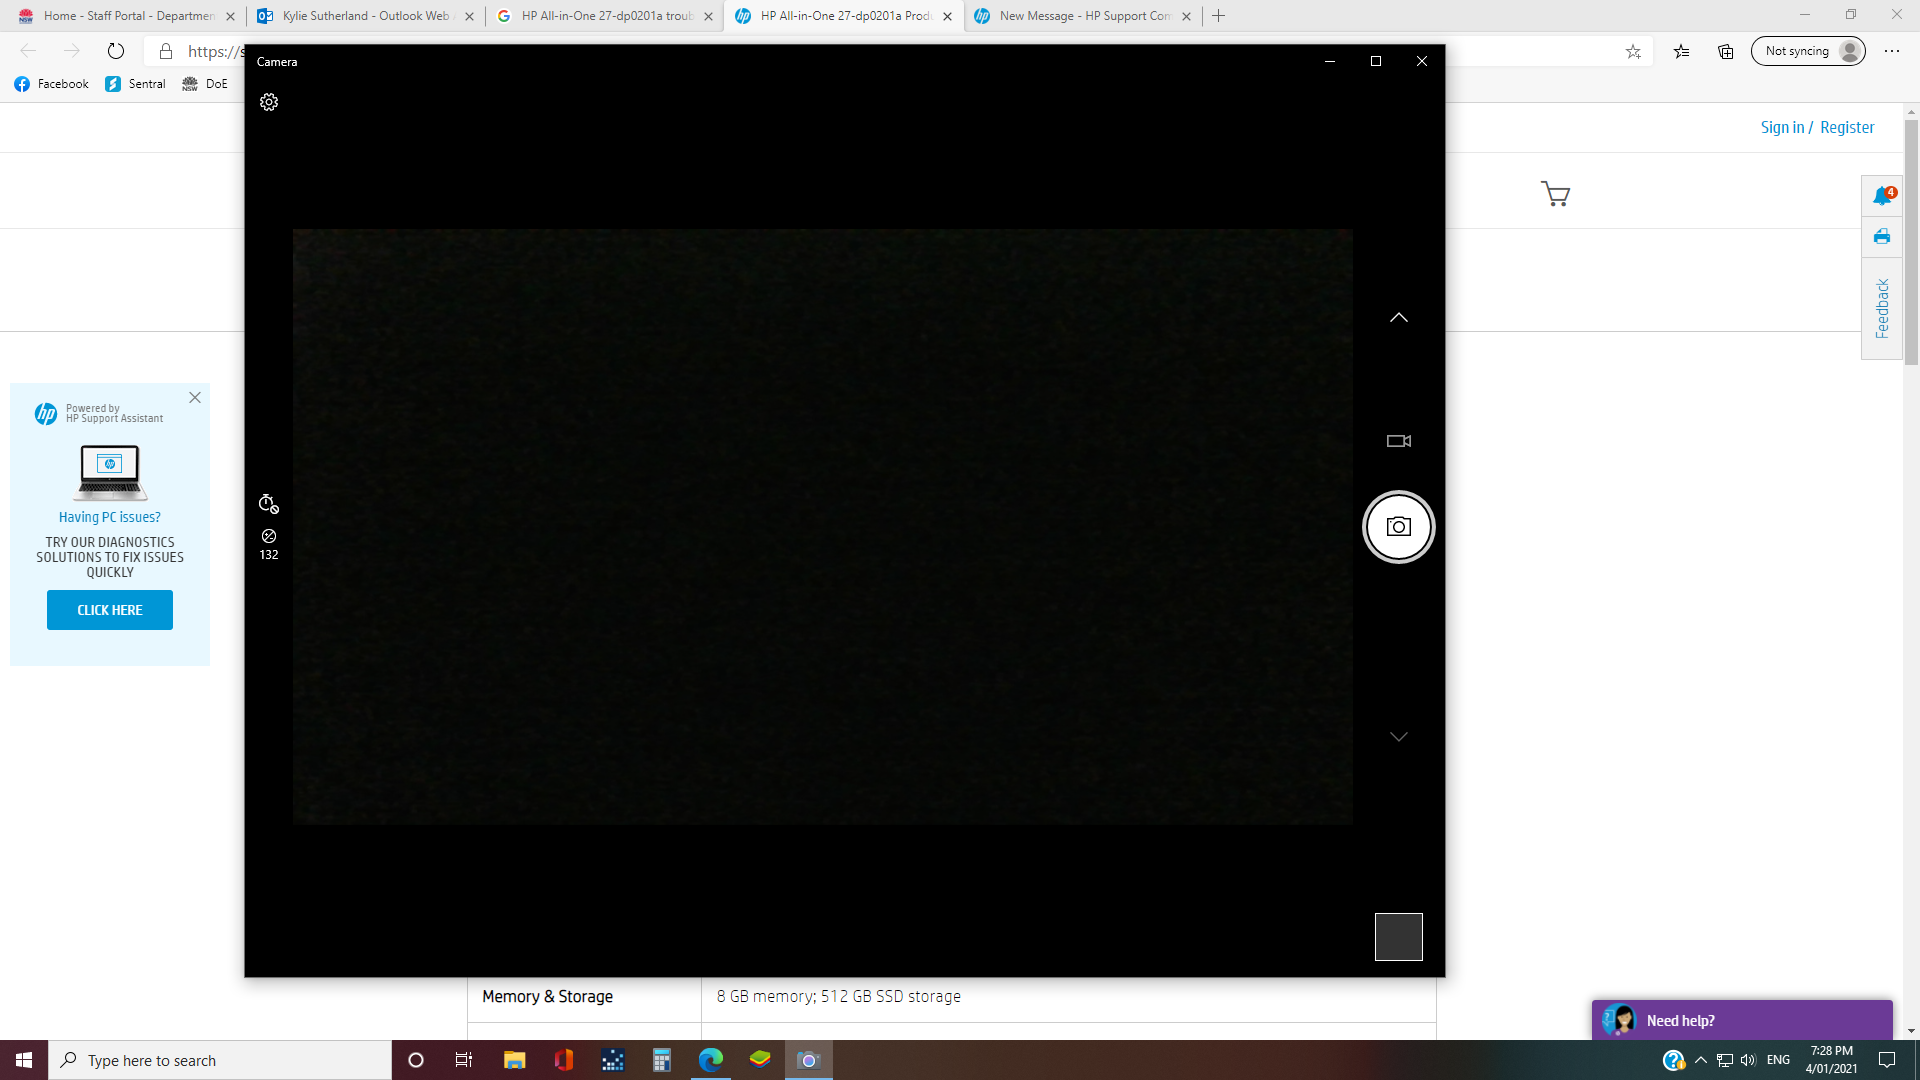Collapse camera options with the down chevron
This screenshot has height=1080, width=1920.
click(1398, 736)
